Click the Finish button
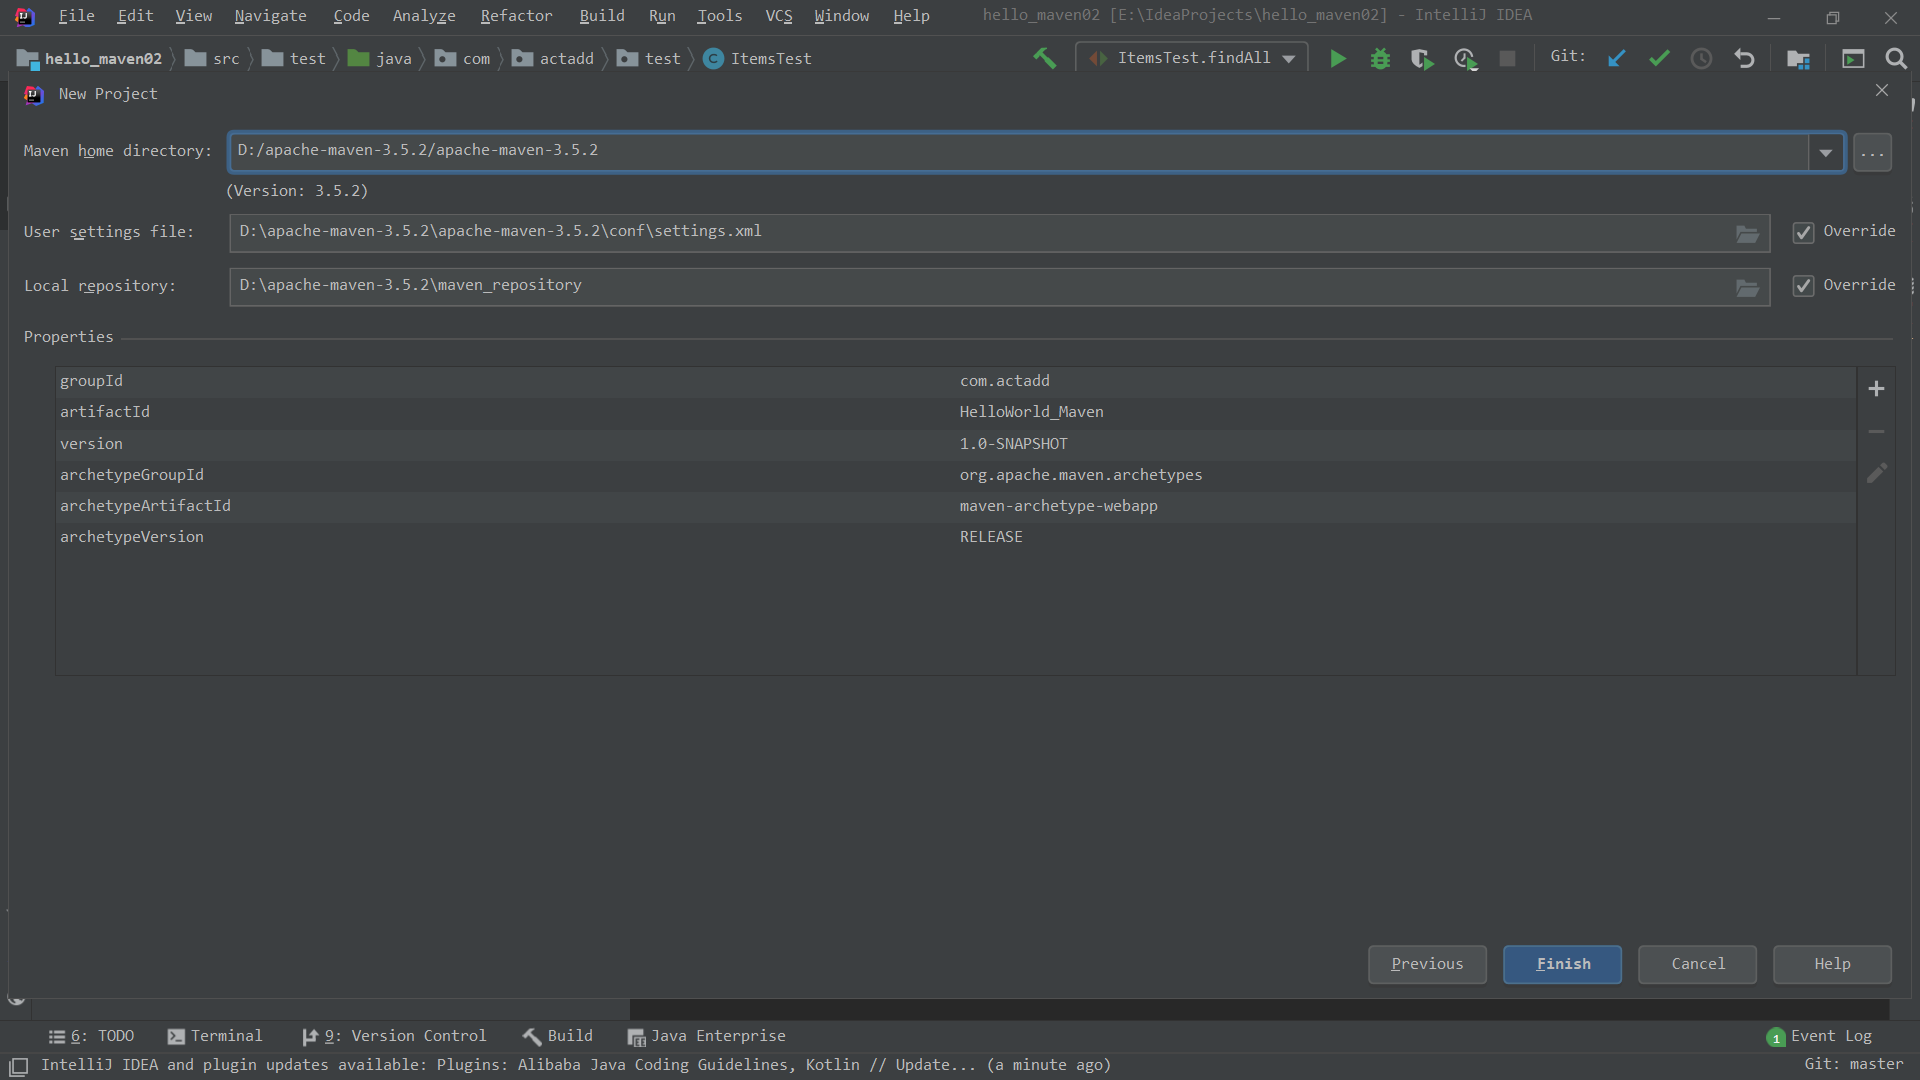The height and width of the screenshot is (1080, 1920). click(x=1562, y=964)
